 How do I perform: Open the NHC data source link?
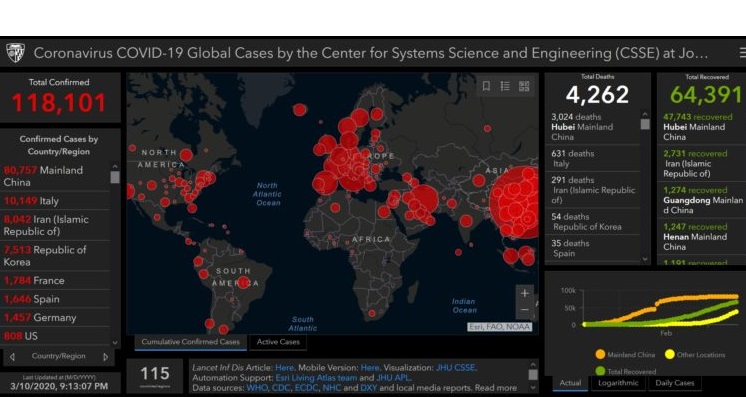click(332, 388)
